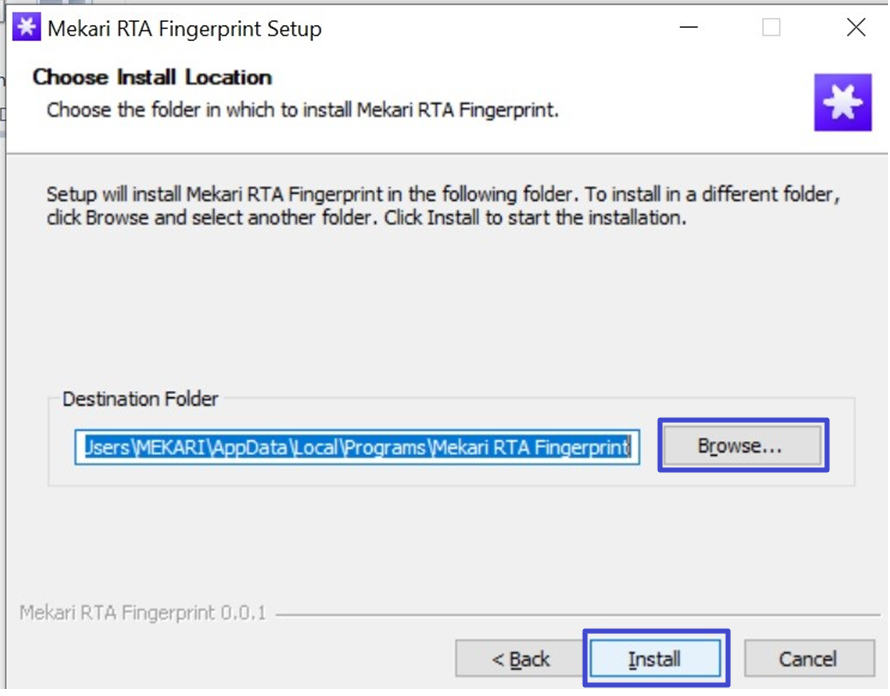Start installation with the Install button
Viewport: 890px width, 696px height.
tap(655, 659)
